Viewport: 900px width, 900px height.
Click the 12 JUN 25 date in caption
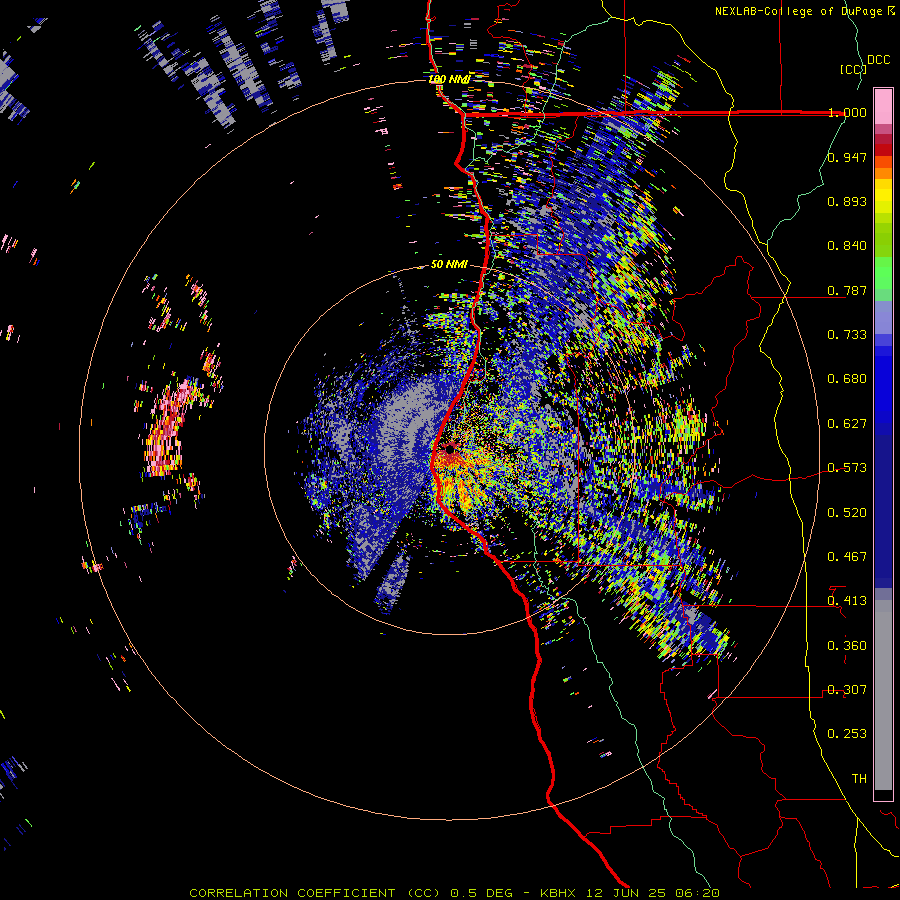point(624,893)
